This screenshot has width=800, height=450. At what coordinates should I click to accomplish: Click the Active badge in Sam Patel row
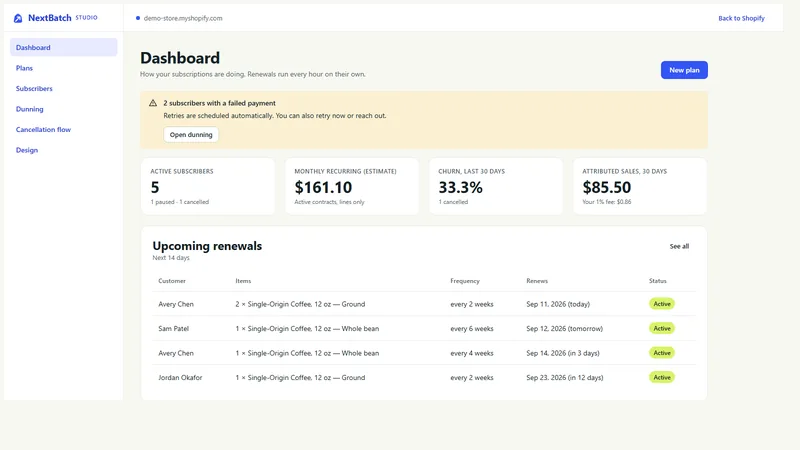click(x=662, y=329)
